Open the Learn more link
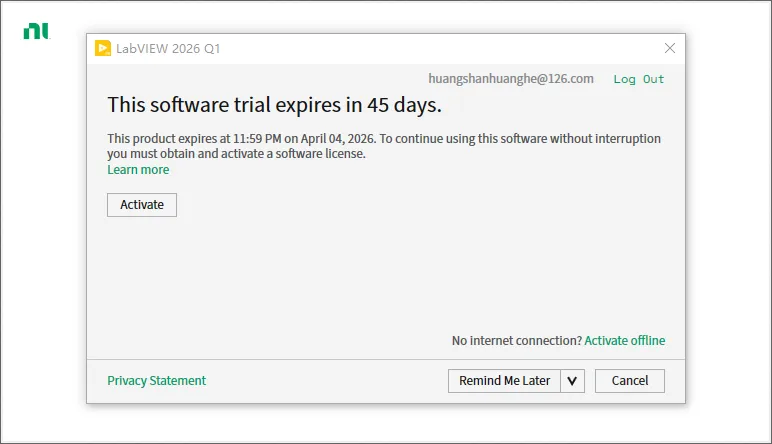The width and height of the screenshot is (772, 444). (138, 170)
